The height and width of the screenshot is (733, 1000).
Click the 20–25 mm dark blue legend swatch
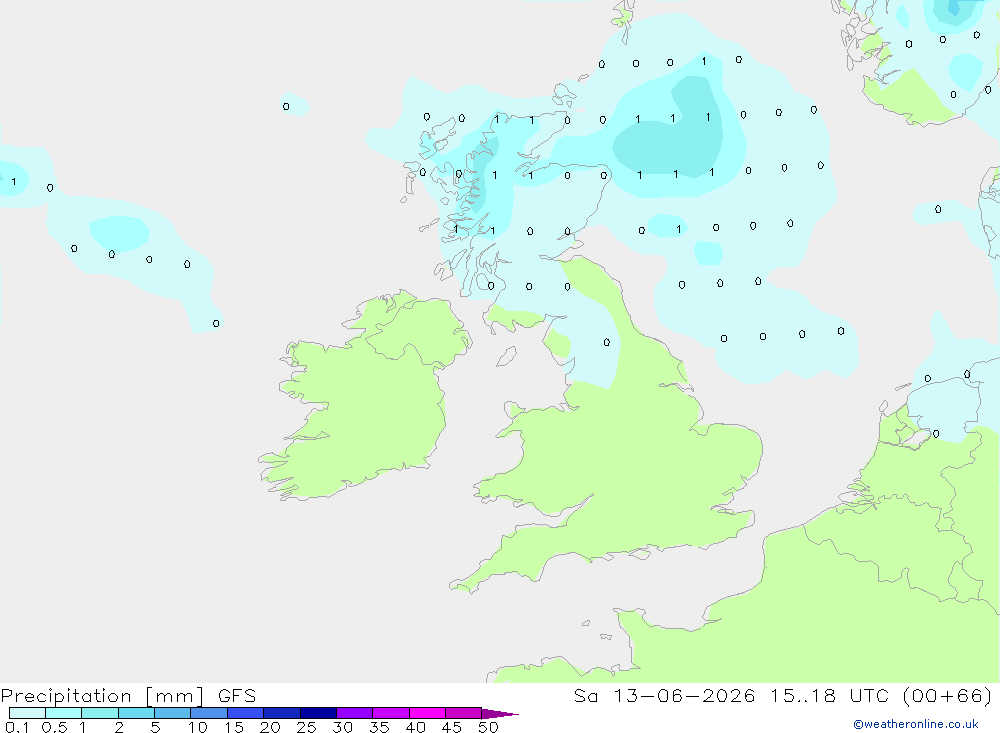point(281,713)
